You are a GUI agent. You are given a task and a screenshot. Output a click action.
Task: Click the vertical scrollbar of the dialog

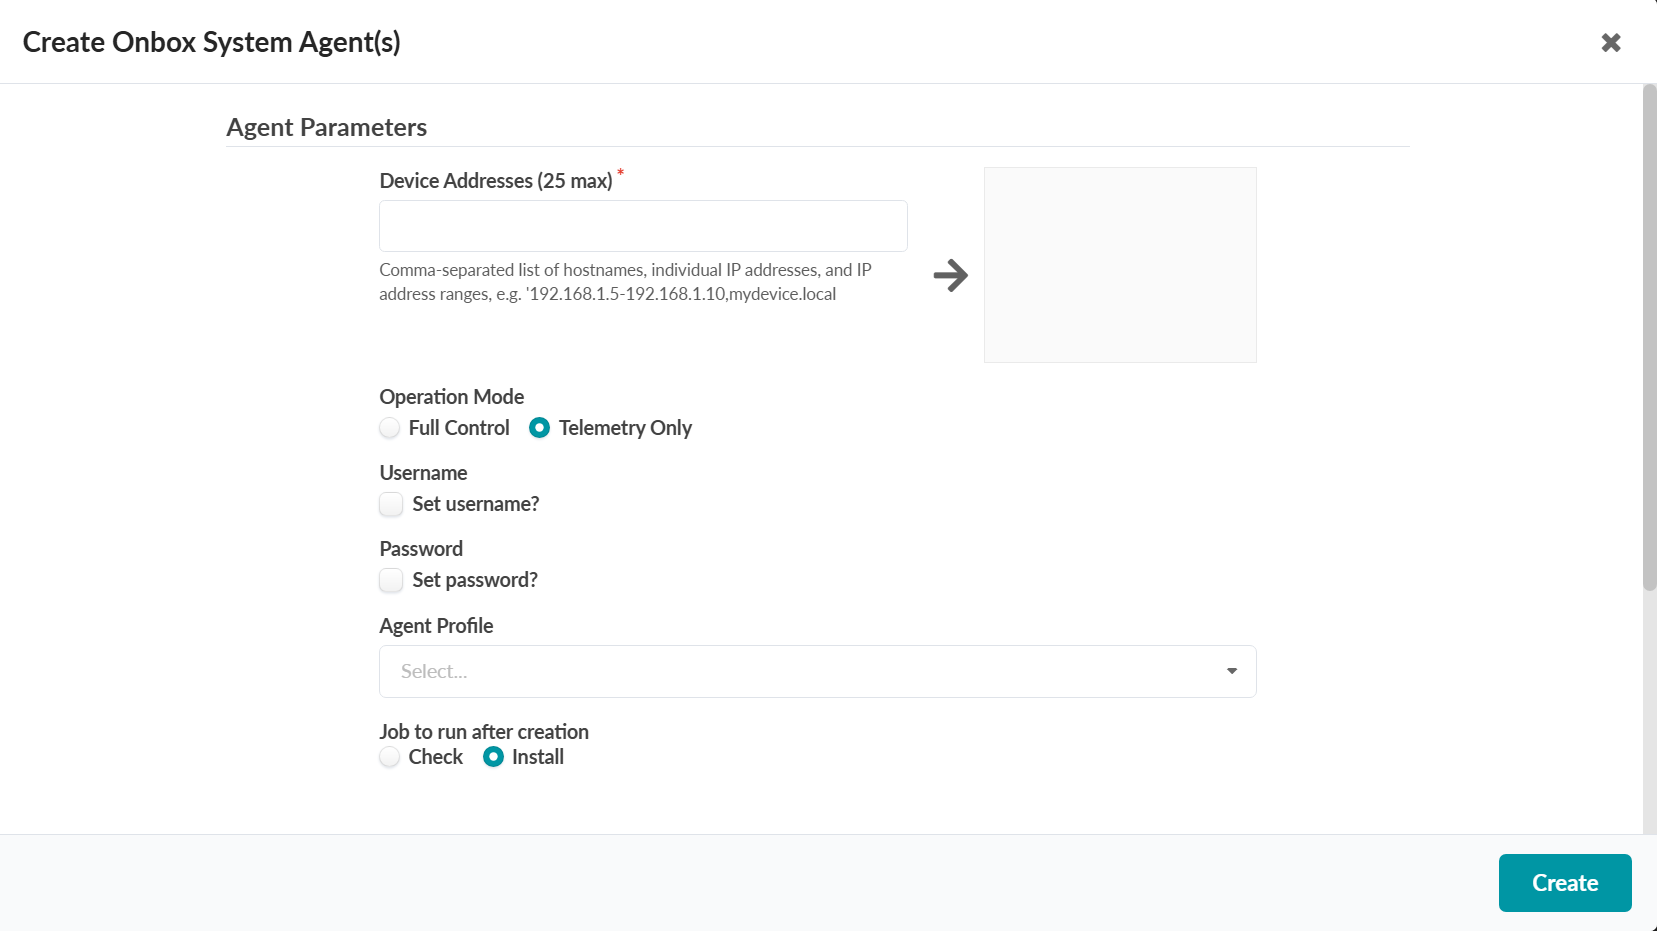(1649, 340)
